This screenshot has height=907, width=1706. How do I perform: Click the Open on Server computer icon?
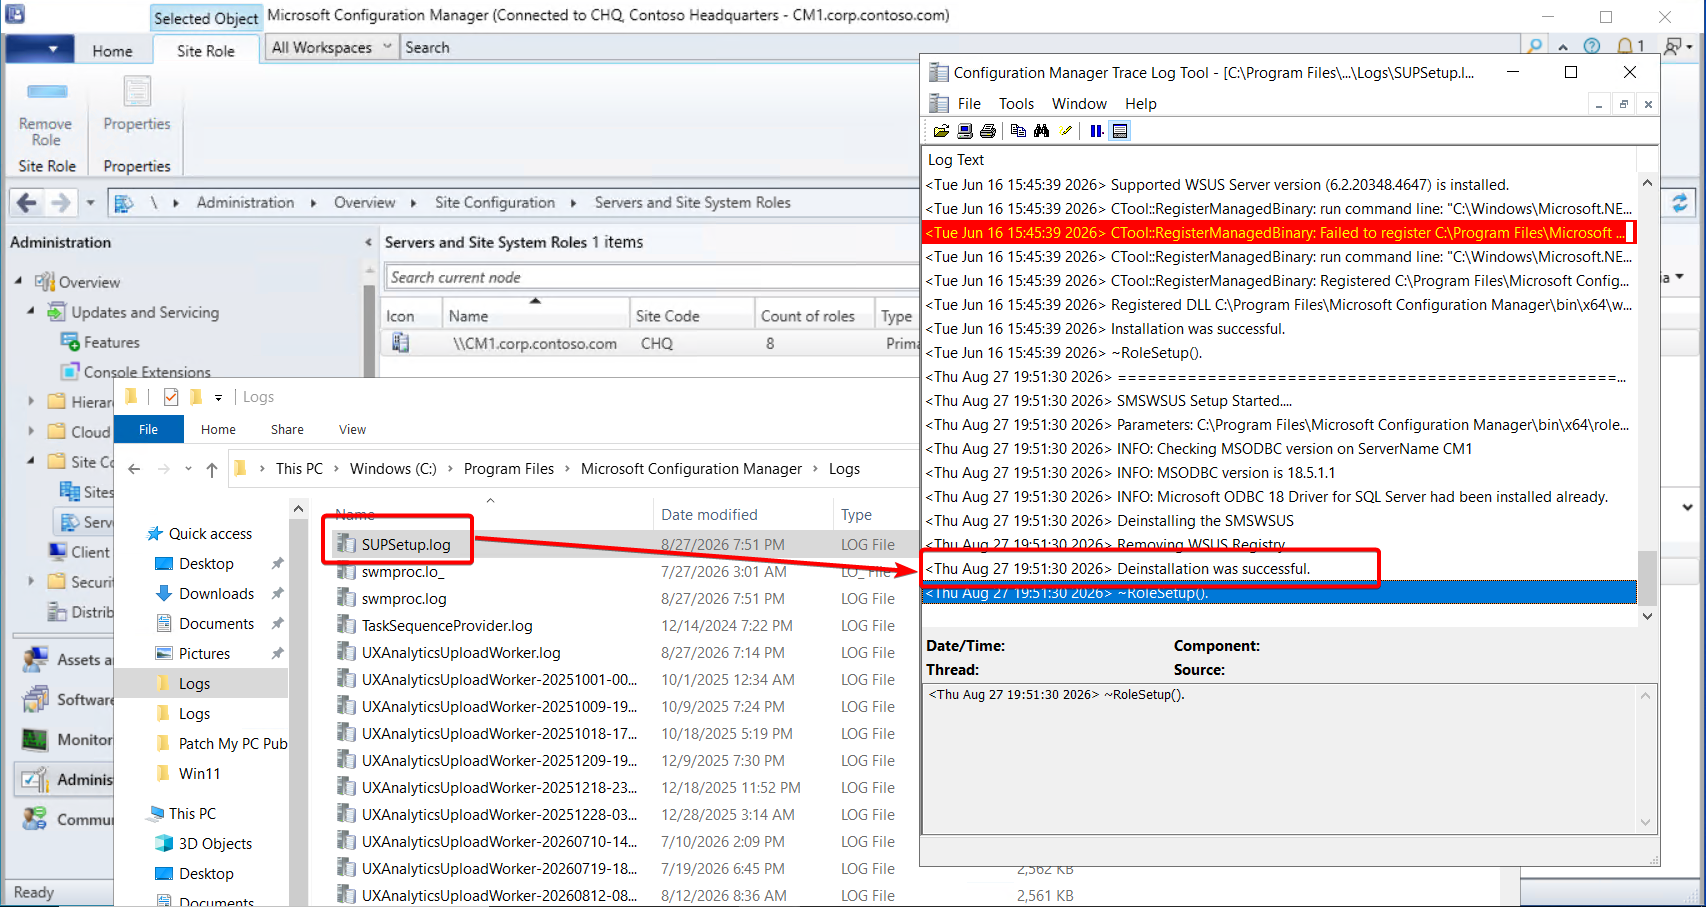(965, 131)
